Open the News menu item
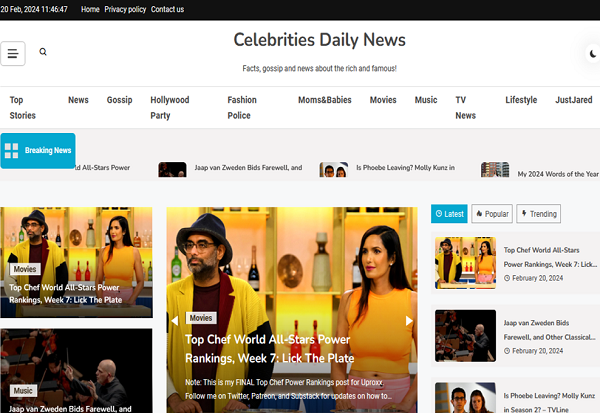The height and width of the screenshot is (413, 600). click(78, 100)
